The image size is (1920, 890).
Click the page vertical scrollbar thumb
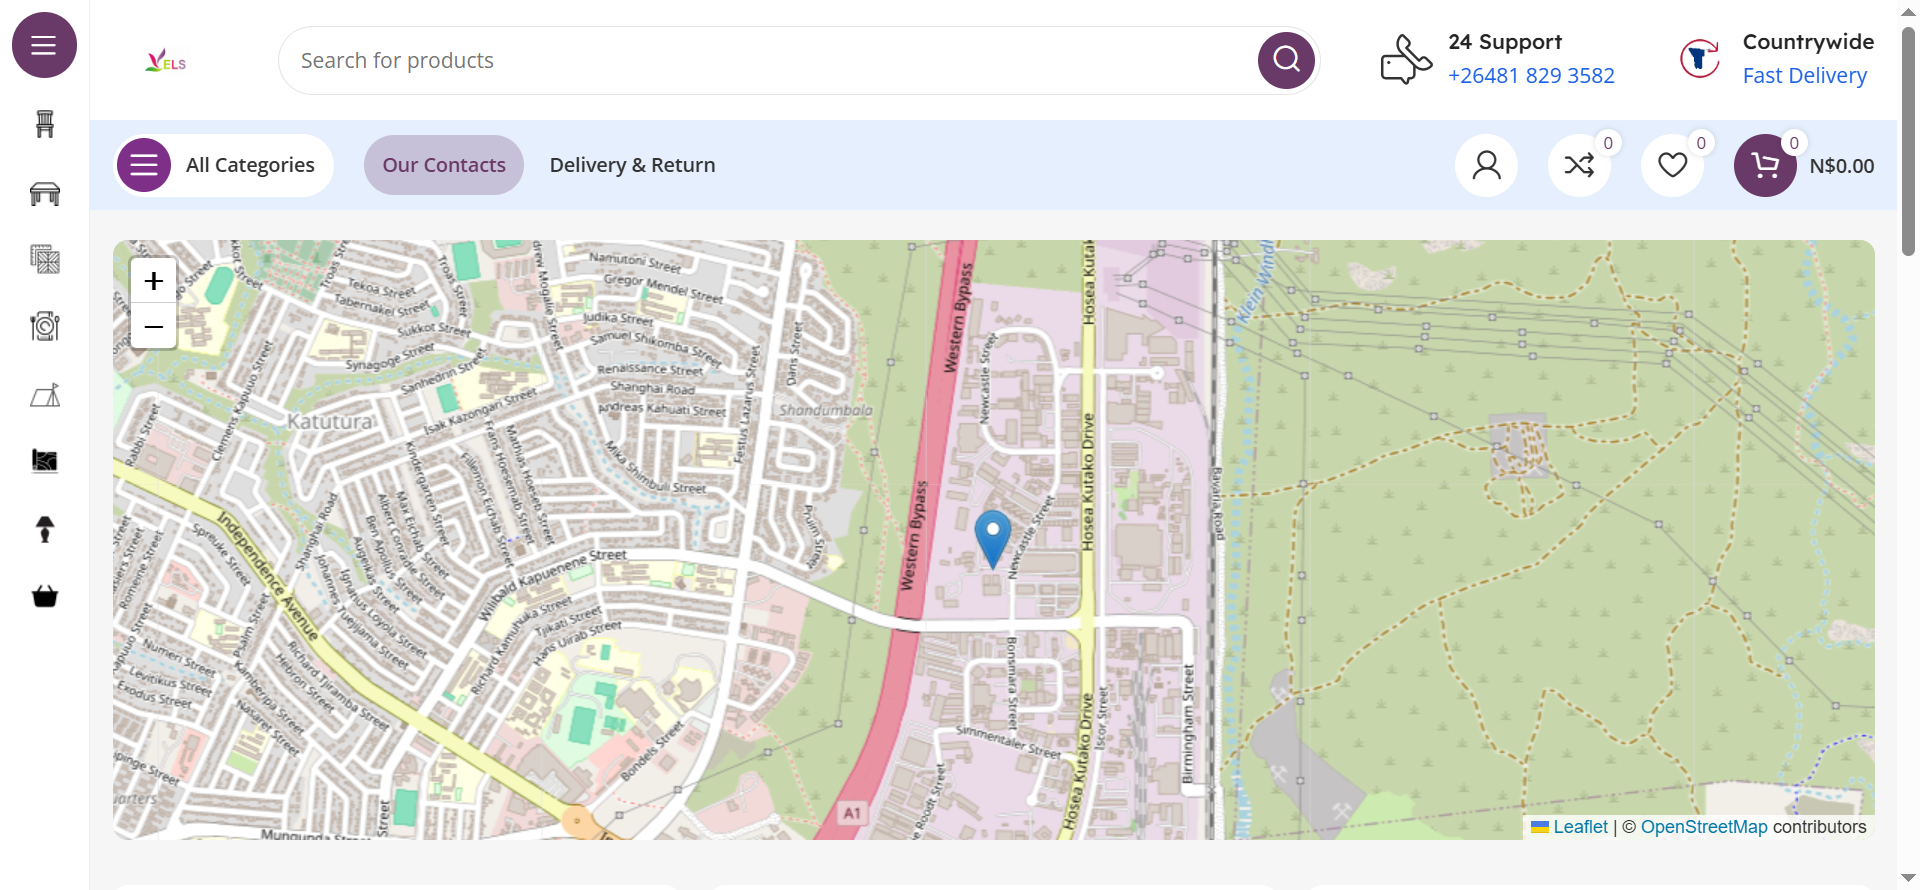click(1908, 140)
